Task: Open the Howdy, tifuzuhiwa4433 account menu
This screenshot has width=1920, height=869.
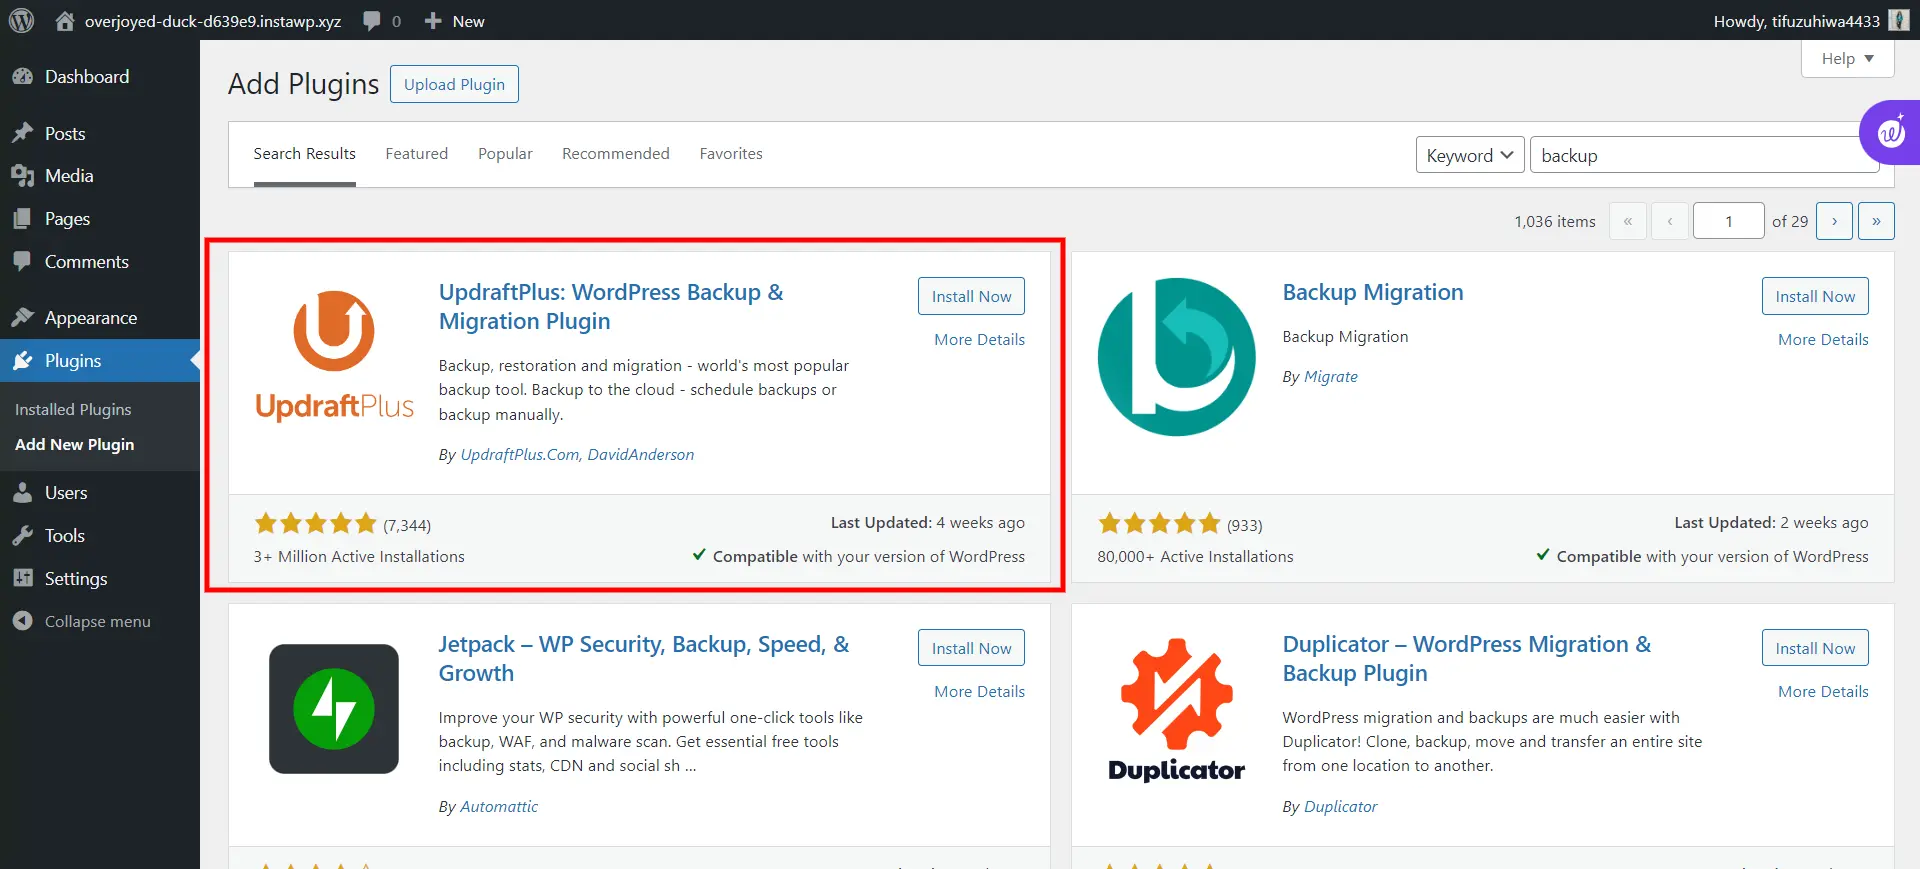Action: (x=1810, y=21)
